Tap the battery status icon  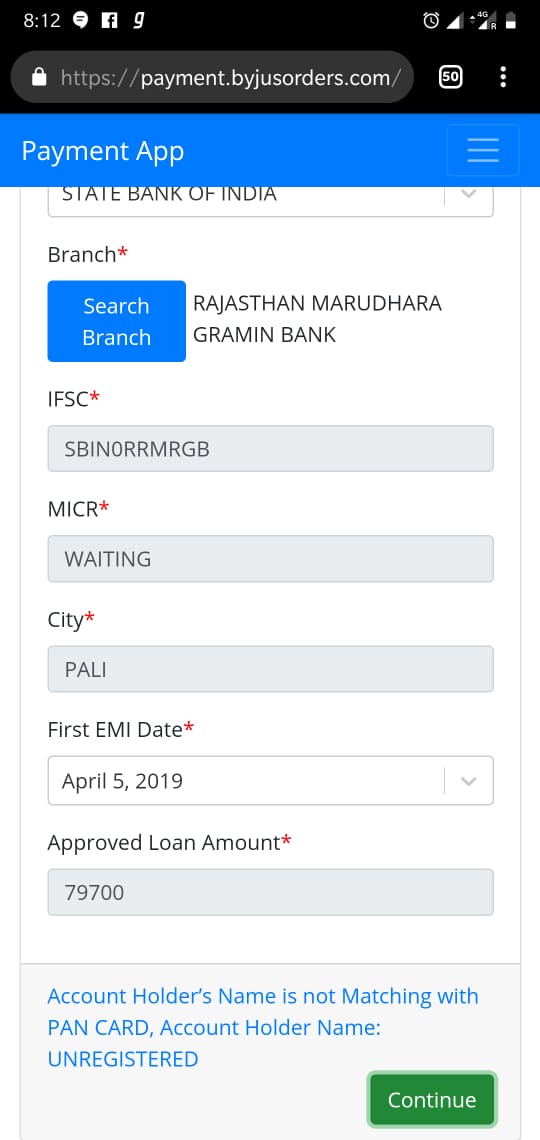tap(511, 21)
